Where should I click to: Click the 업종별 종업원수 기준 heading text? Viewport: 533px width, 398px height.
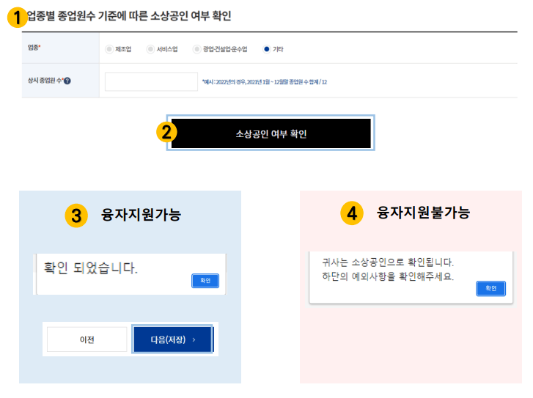coord(129,16)
